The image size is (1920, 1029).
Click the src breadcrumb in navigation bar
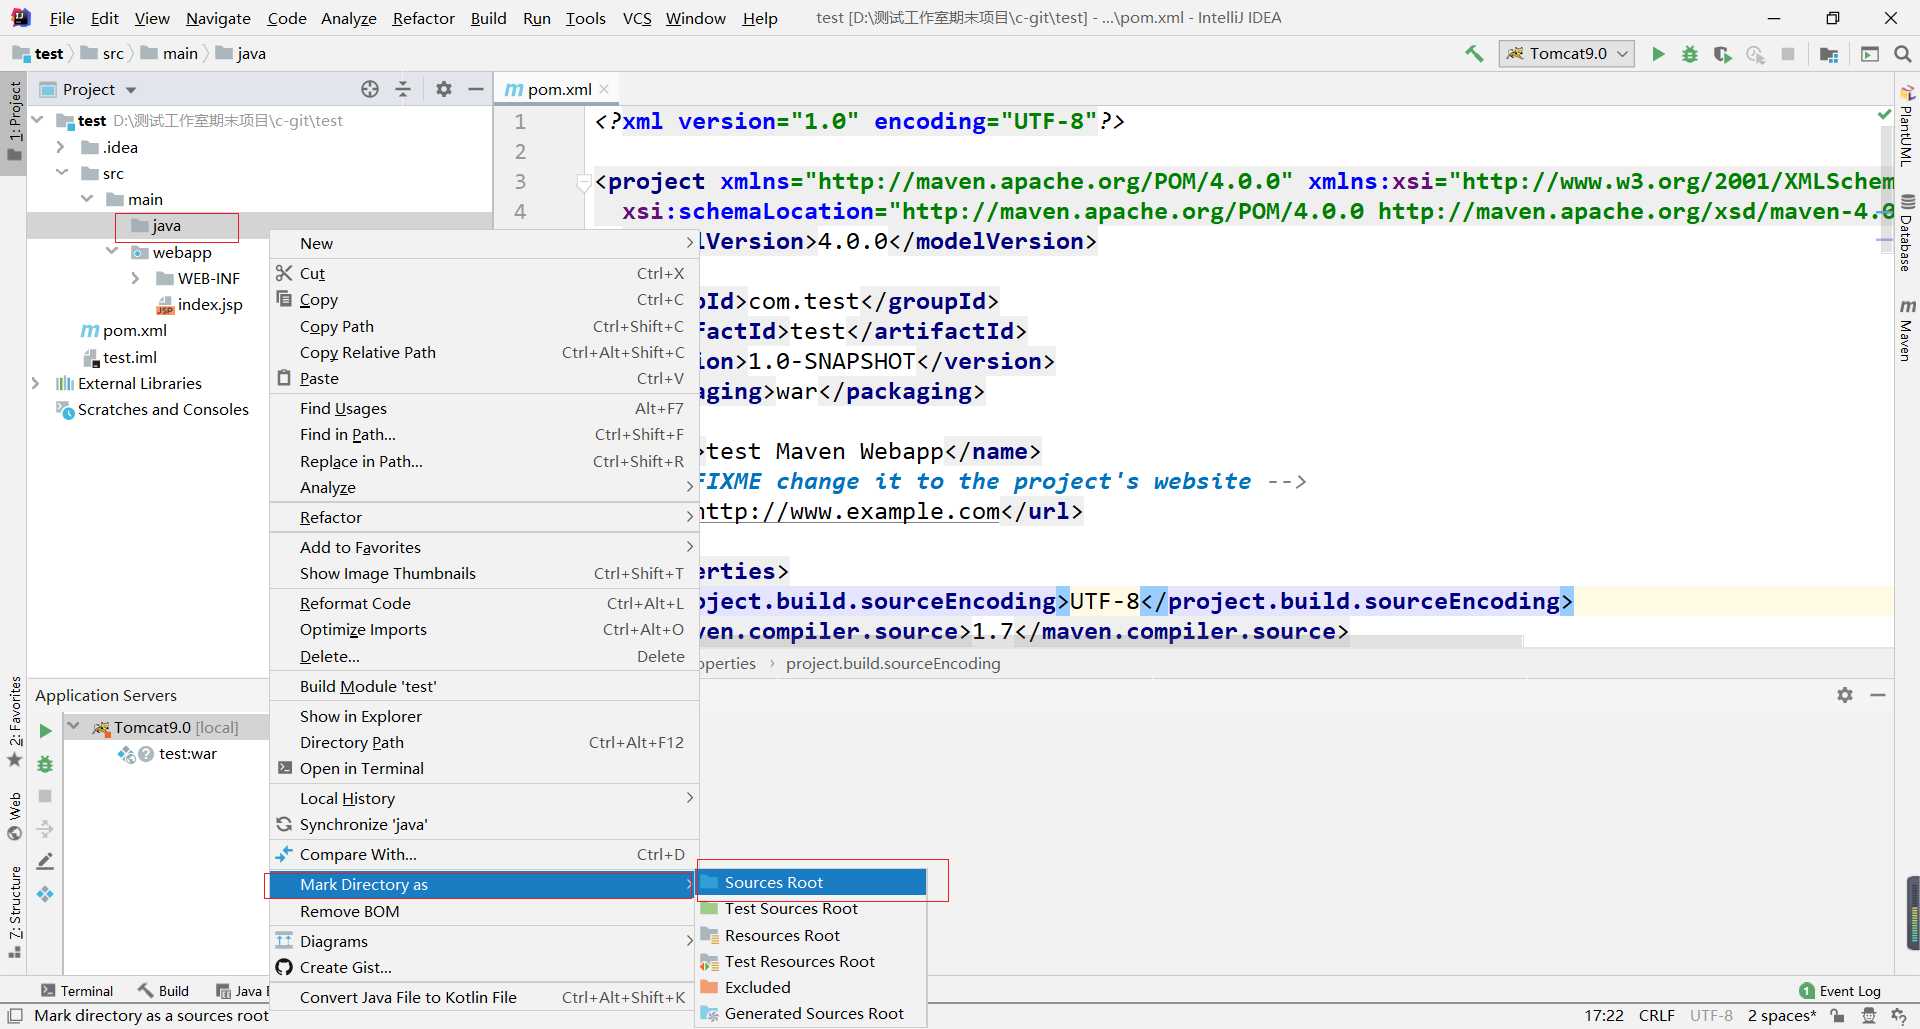point(103,54)
